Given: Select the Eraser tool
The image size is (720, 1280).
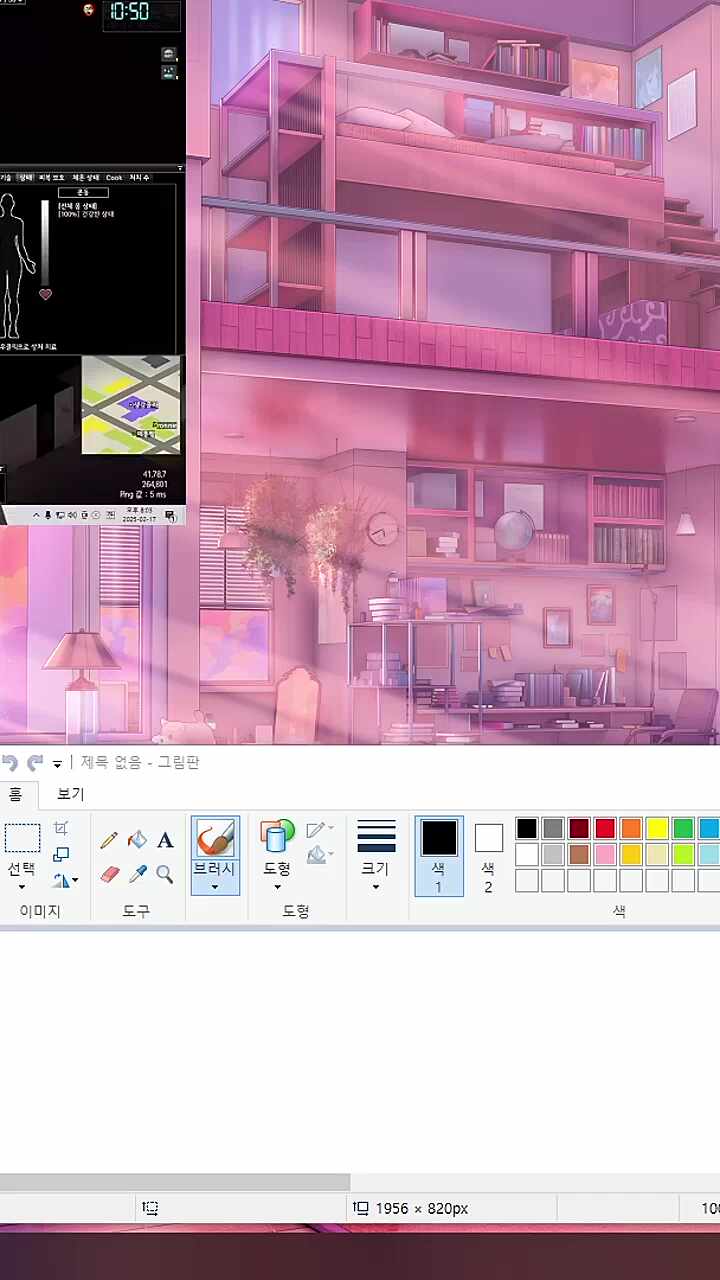Looking at the screenshot, I should click(x=110, y=875).
